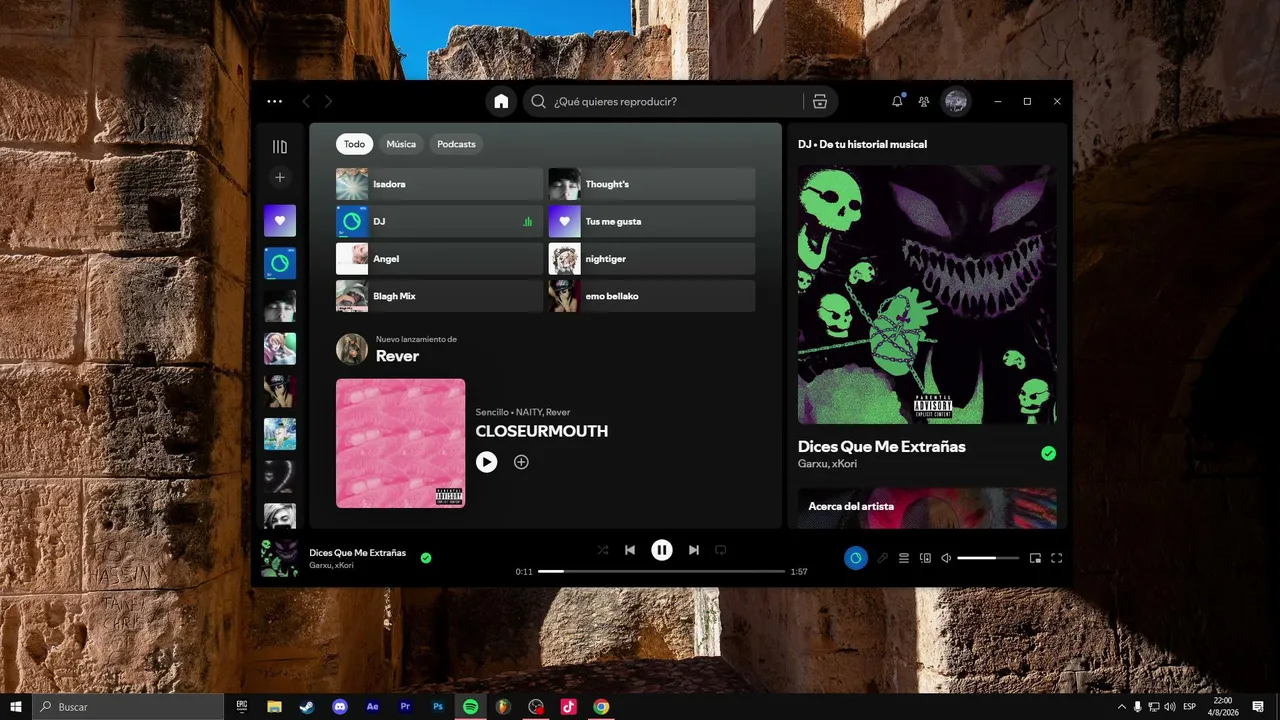Image resolution: width=1280 pixels, height=720 pixels.
Task: Open the CLOSEURMOUTH title link
Action: coord(542,431)
